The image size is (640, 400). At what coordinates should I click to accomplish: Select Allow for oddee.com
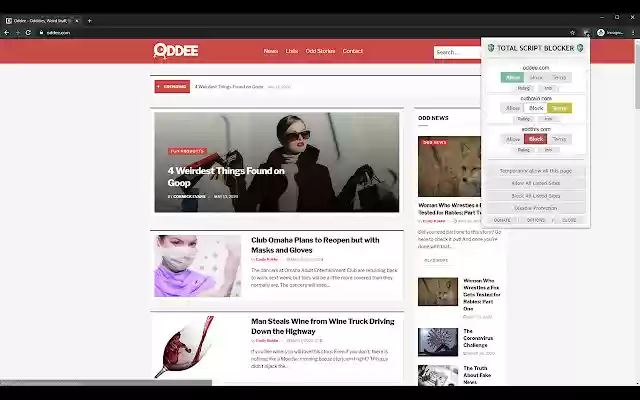[513, 77]
